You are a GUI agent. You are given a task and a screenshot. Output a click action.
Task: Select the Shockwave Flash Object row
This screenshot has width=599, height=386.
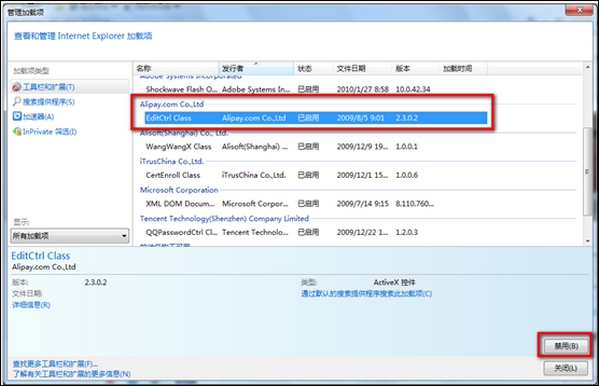coord(316,89)
